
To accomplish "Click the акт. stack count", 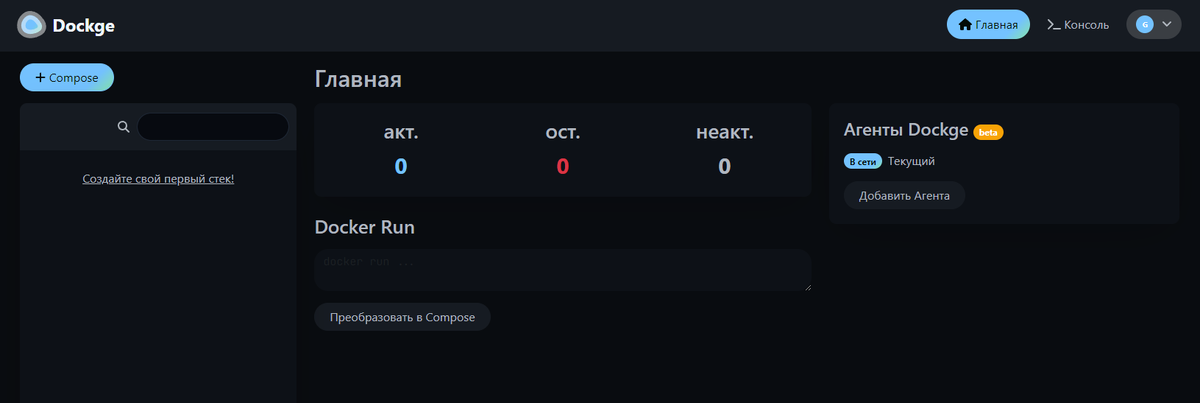I will (x=401, y=167).
